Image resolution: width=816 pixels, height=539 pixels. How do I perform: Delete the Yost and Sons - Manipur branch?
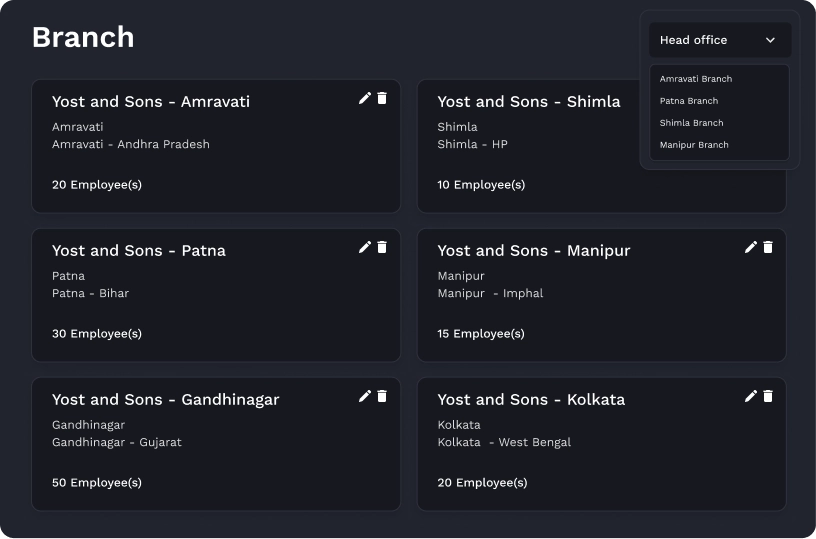tap(768, 247)
